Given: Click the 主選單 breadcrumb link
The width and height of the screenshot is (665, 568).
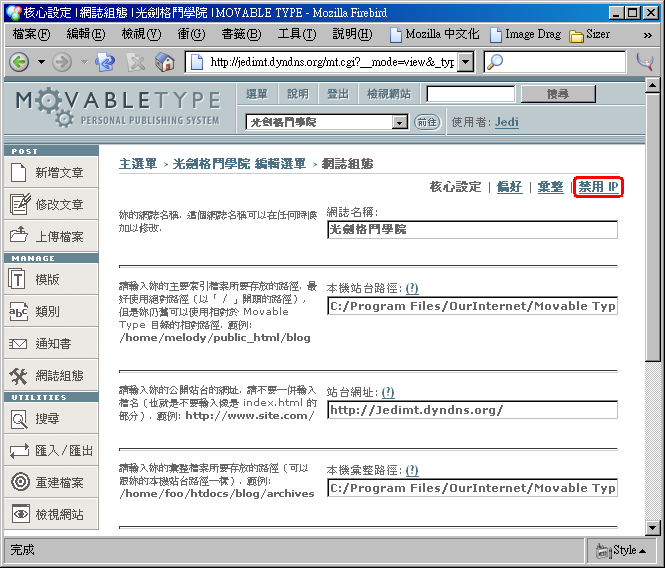Looking at the screenshot, I should 138,164.
